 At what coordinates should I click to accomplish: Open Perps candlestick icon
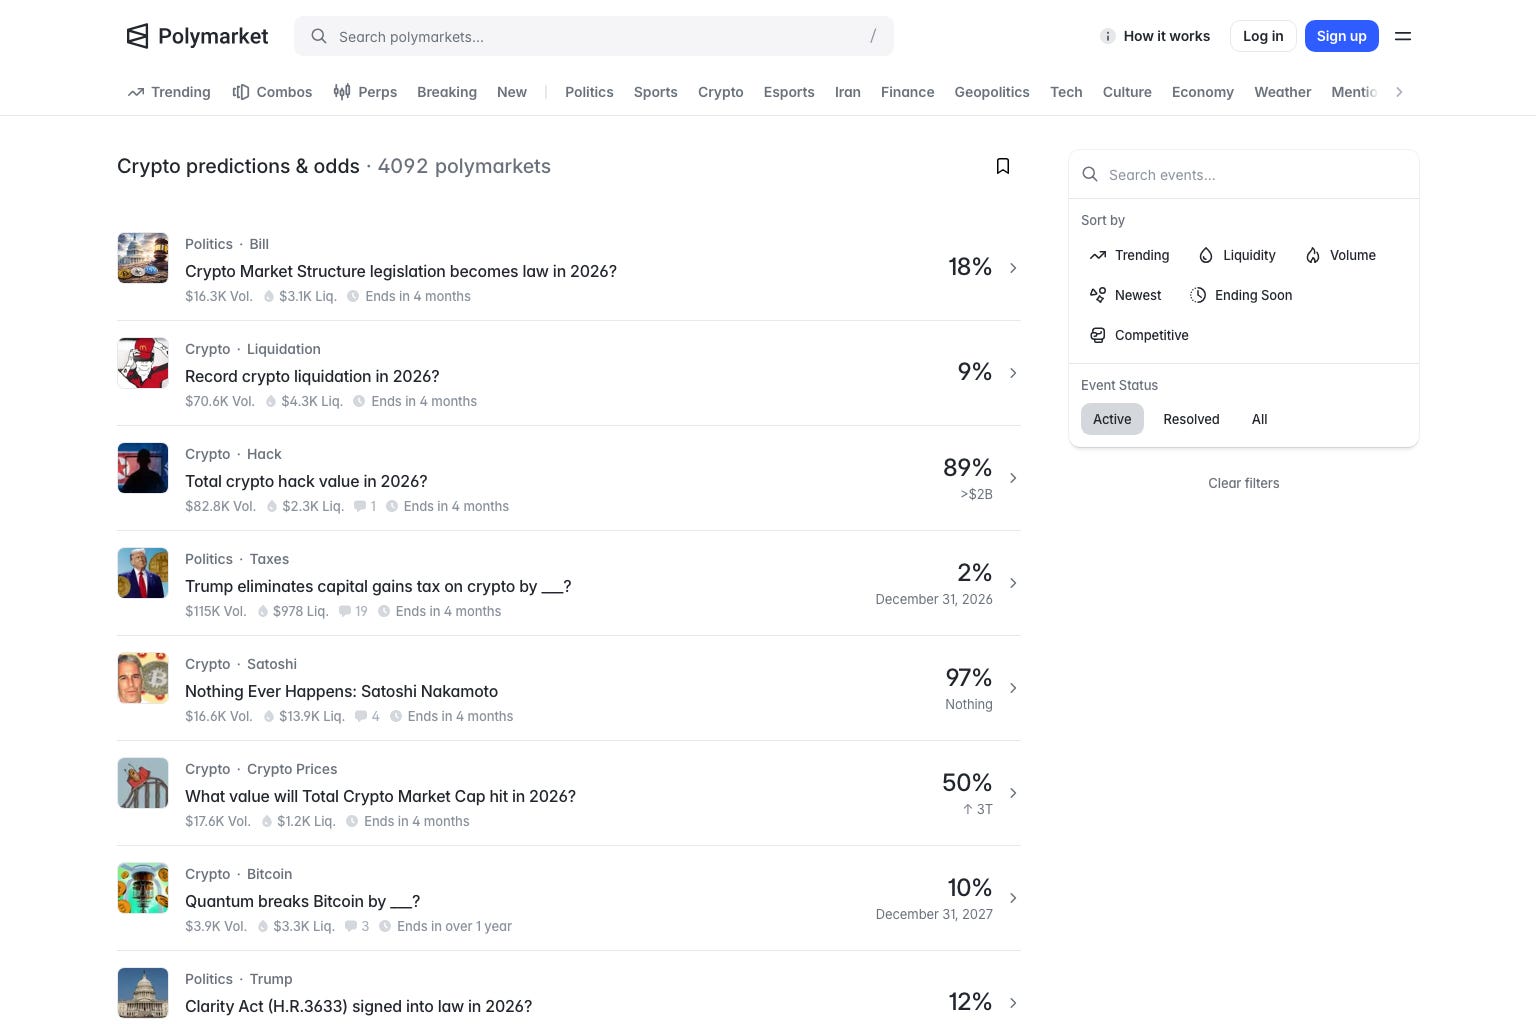pos(342,92)
